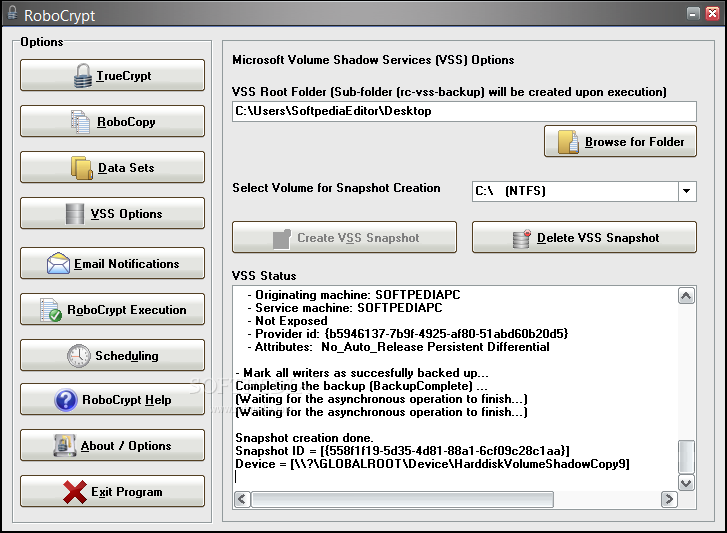This screenshot has width=727, height=533.
Task: Click the 'Device = [\\?\GLOBALROOT' line
Action: pos(433,464)
